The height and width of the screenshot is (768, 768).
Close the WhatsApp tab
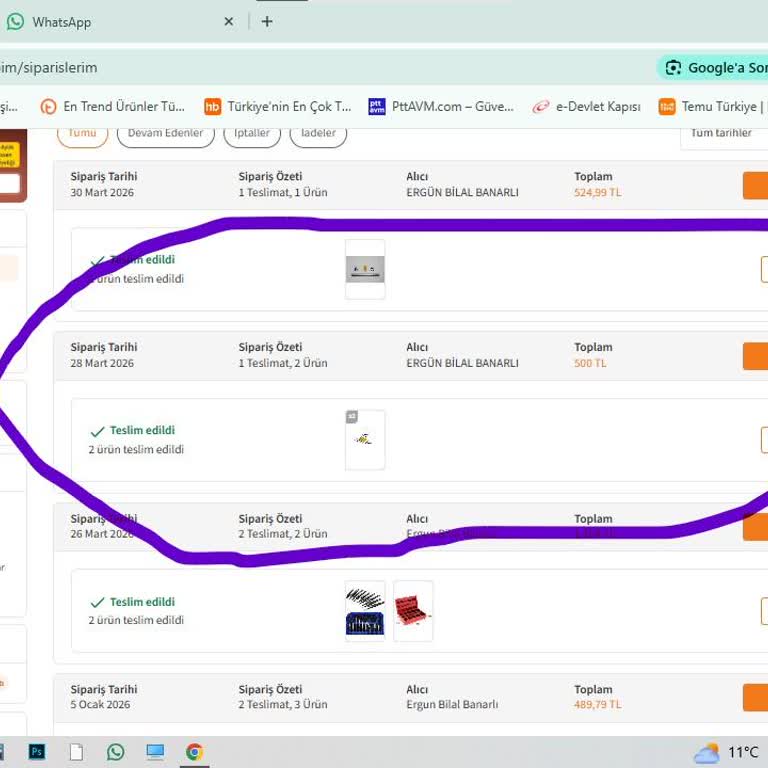(228, 22)
